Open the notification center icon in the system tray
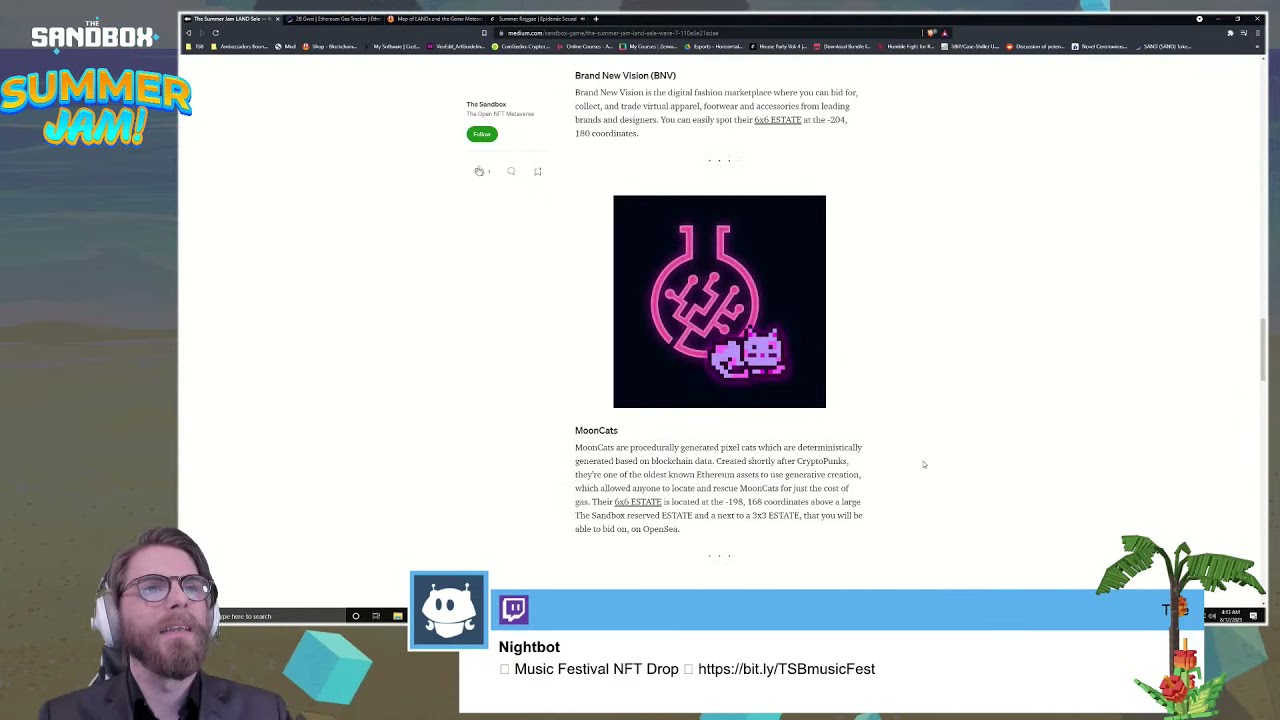The width and height of the screenshot is (1280, 720). pos(1254,616)
